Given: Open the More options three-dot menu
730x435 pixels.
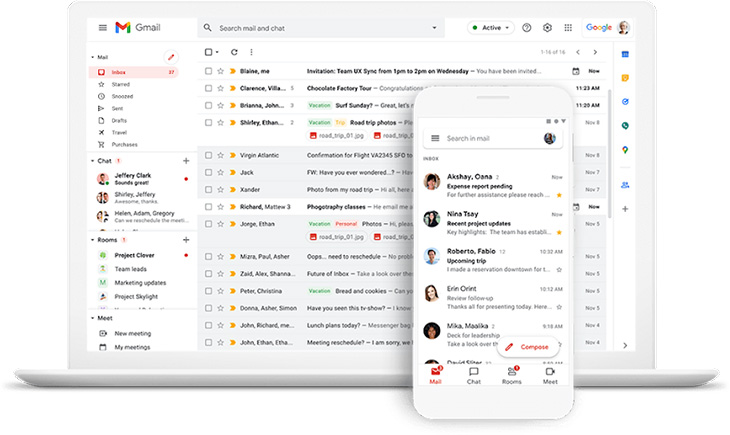Looking at the screenshot, I should (251, 52).
